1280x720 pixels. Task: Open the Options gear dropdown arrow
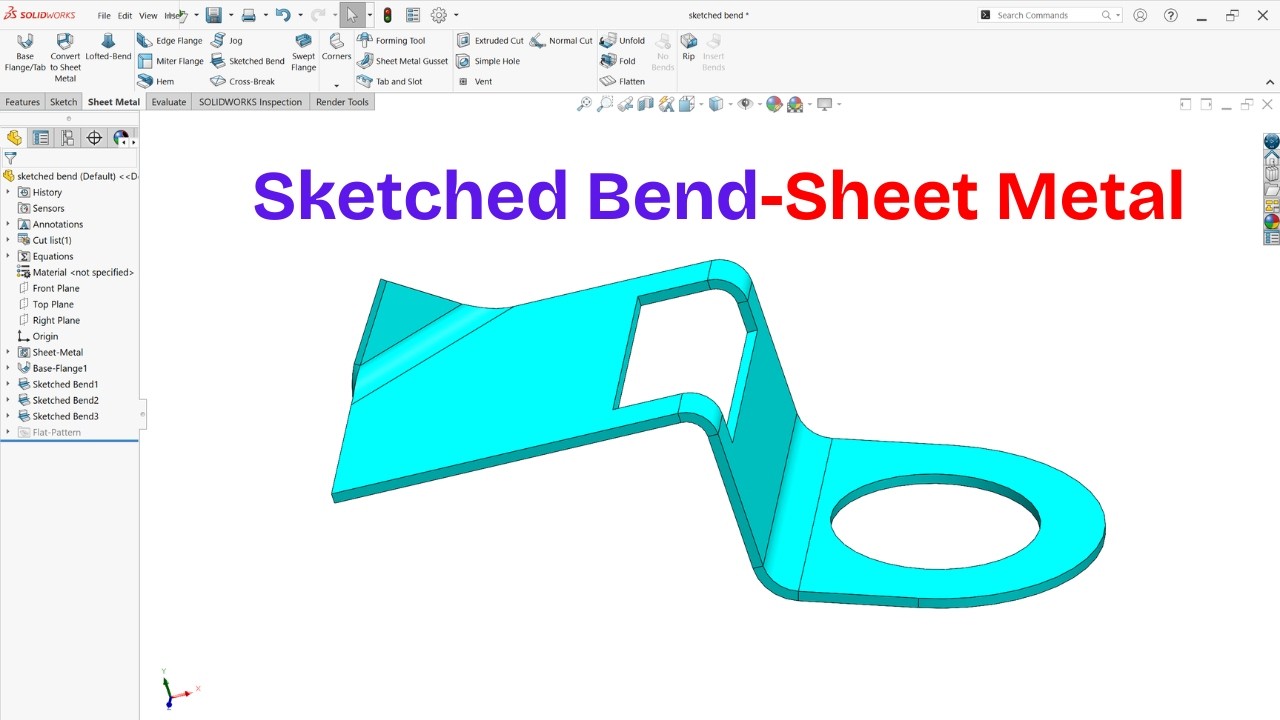pos(456,15)
